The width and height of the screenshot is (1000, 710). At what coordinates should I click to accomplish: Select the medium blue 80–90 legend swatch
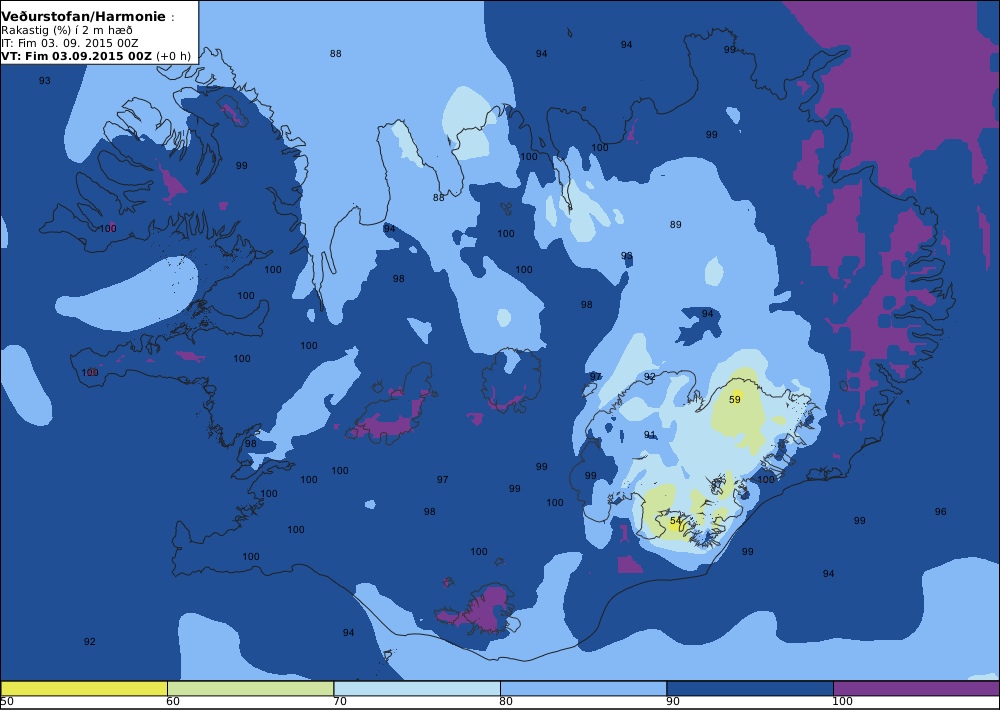click(584, 688)
